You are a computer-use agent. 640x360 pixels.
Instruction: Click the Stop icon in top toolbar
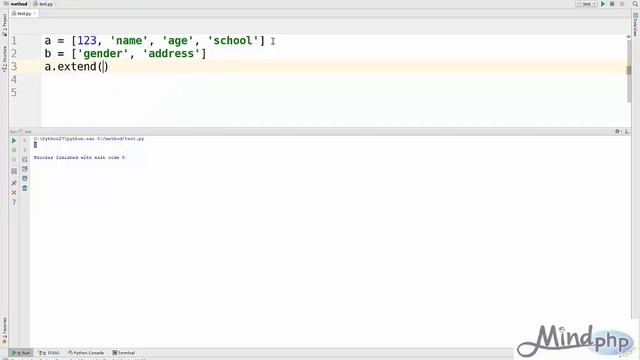tap(622, 4)
